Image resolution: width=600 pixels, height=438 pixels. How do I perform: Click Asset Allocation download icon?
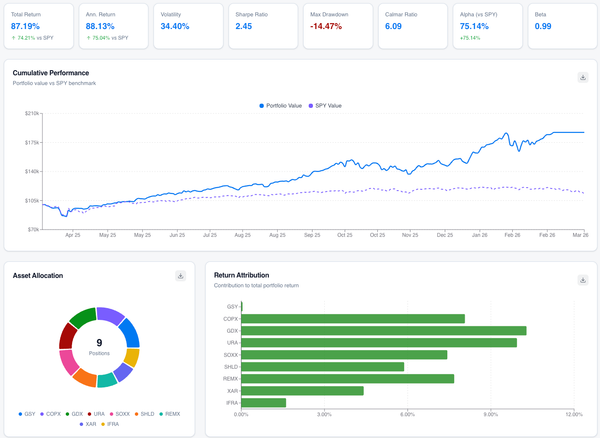180,276
